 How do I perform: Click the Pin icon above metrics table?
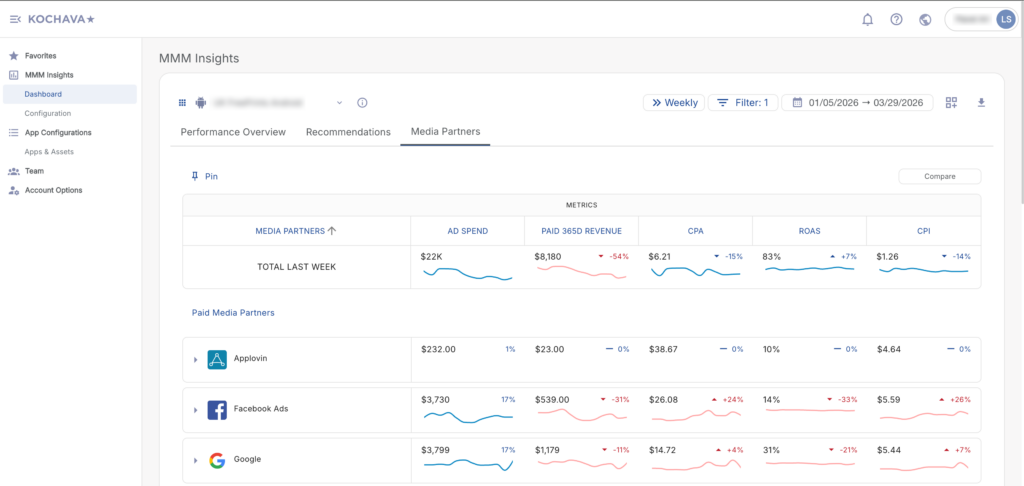196,176
